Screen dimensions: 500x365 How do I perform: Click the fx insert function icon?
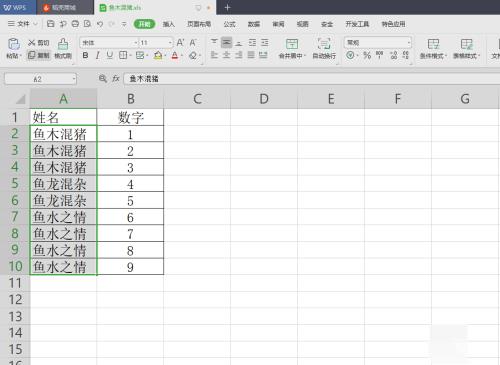pyautogui.click(x=116, y=79)
